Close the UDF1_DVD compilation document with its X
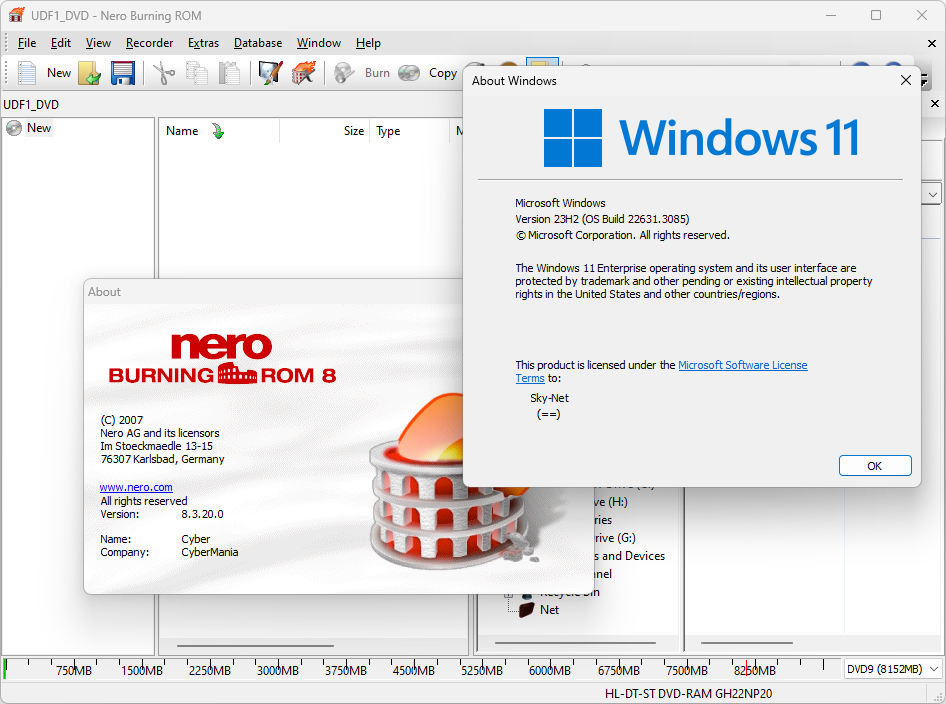The image size is (946, 704). click(935, 104)
